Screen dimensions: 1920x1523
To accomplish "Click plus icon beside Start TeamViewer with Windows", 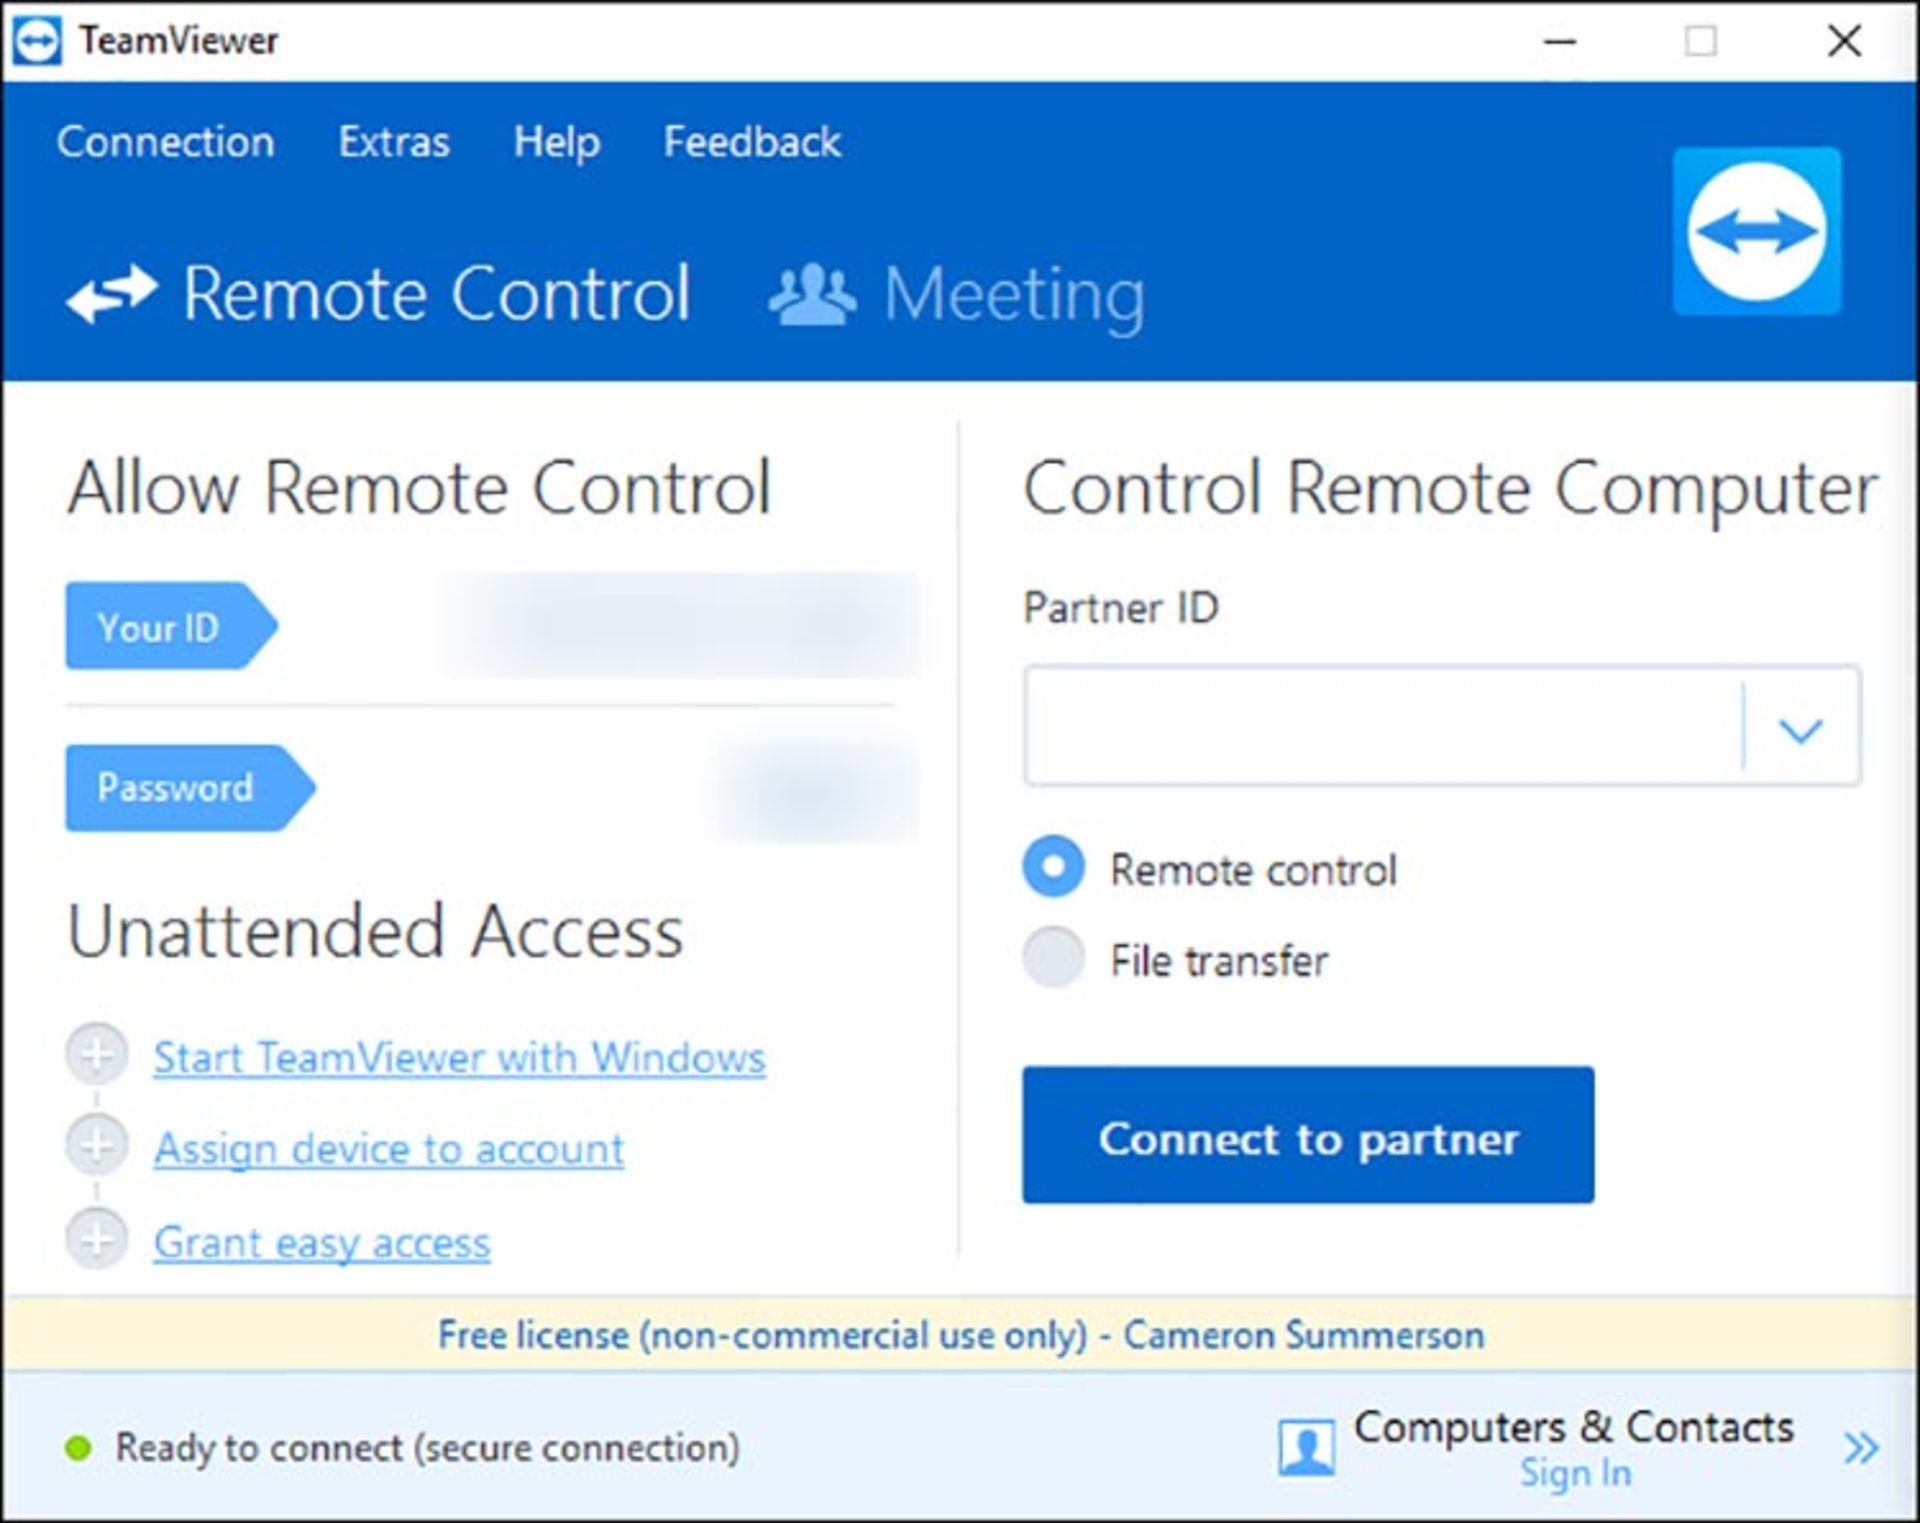I will pos(97,1054).
